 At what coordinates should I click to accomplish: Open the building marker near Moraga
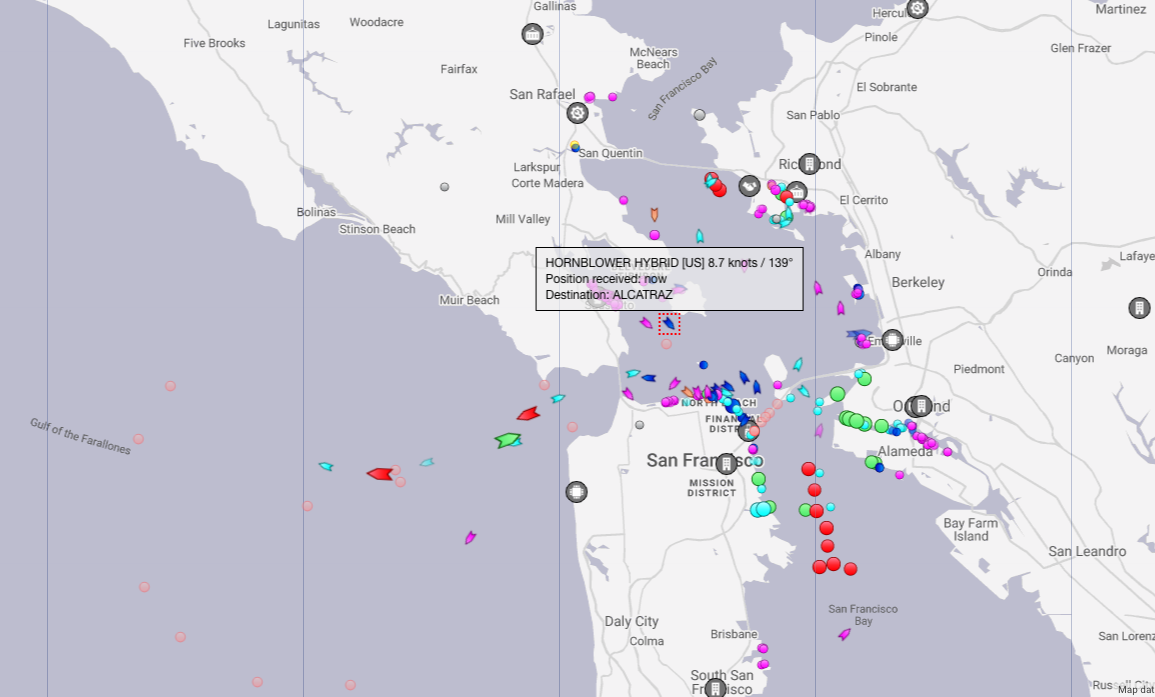coord(1139,308)
